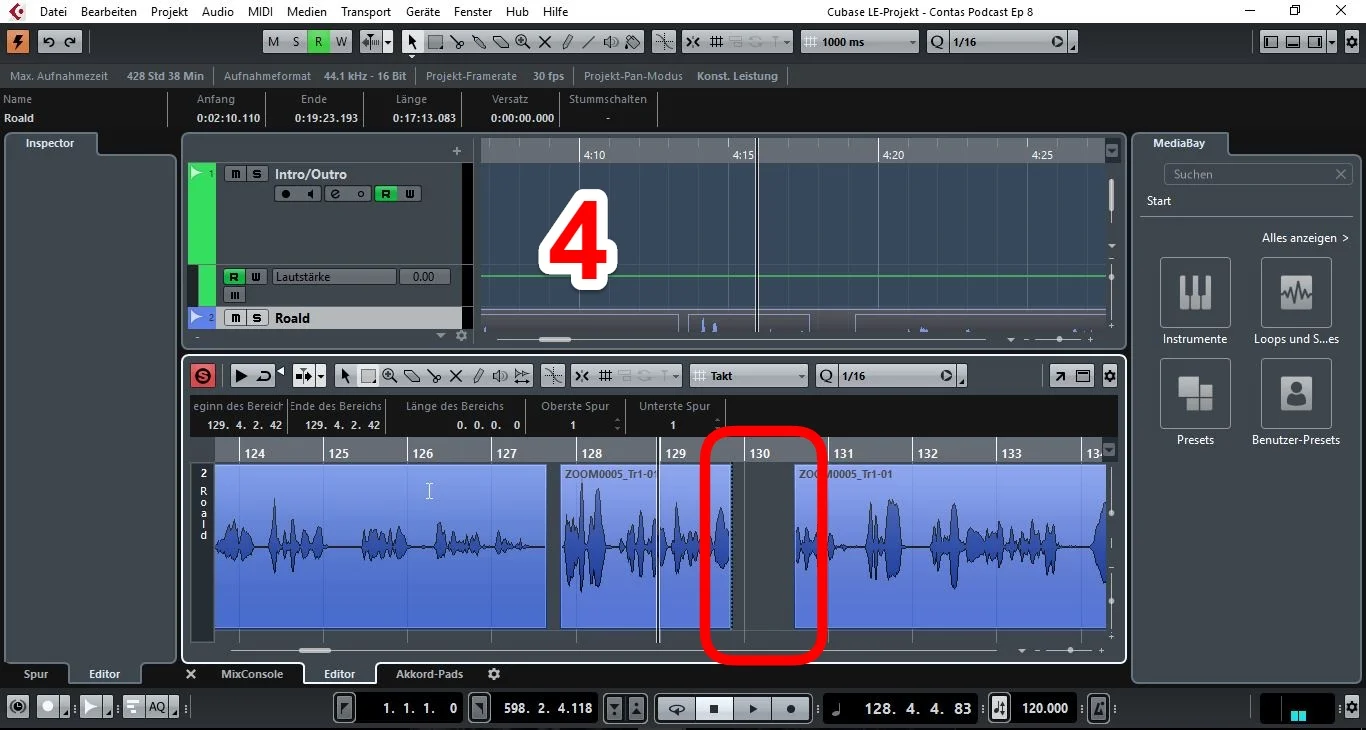Open the Bearbeiten menu
Viewport: 1366px width, 730px height.
coord(109,12)
